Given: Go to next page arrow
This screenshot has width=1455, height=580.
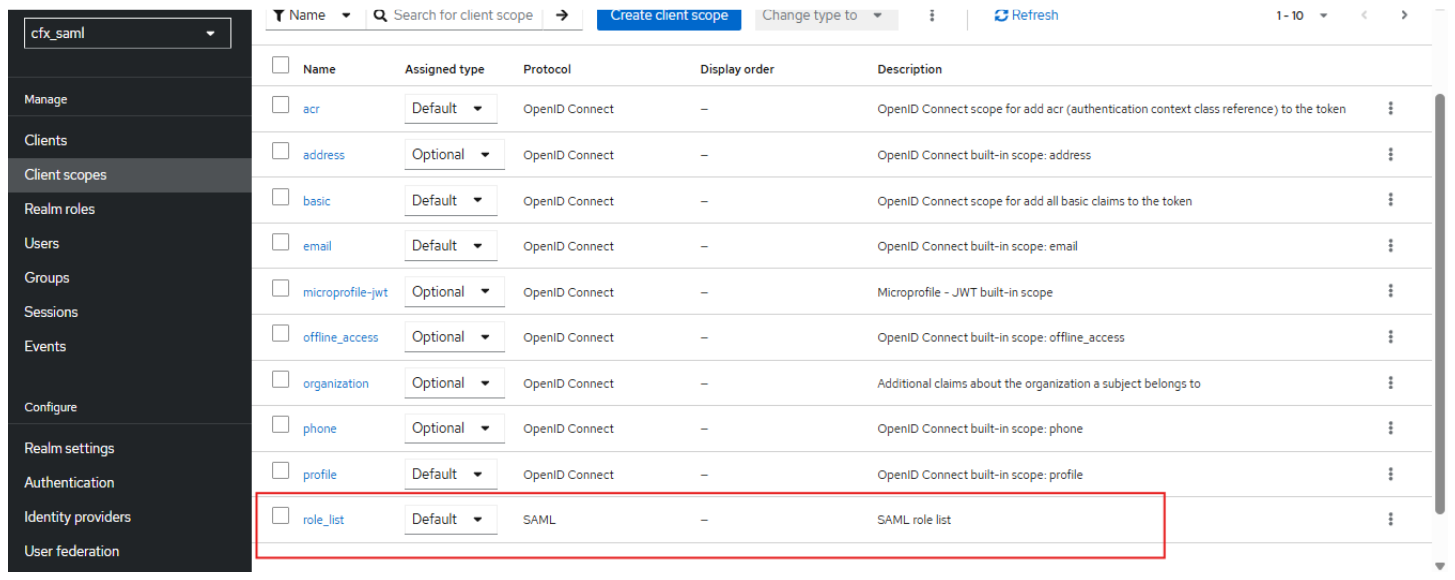Looking at the screenshot, I should coord(1404,15).
